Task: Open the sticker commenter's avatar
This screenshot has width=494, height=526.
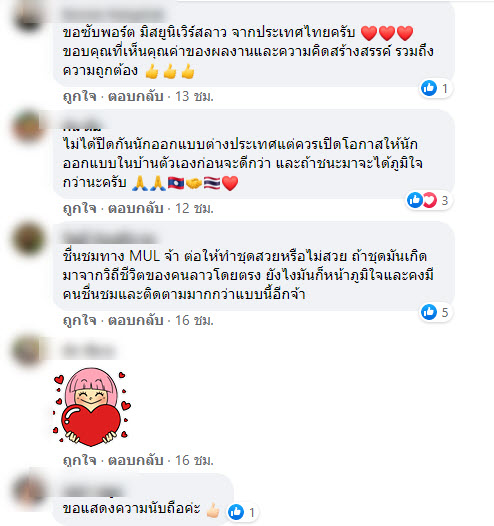Action: click(x=29, y=351)
